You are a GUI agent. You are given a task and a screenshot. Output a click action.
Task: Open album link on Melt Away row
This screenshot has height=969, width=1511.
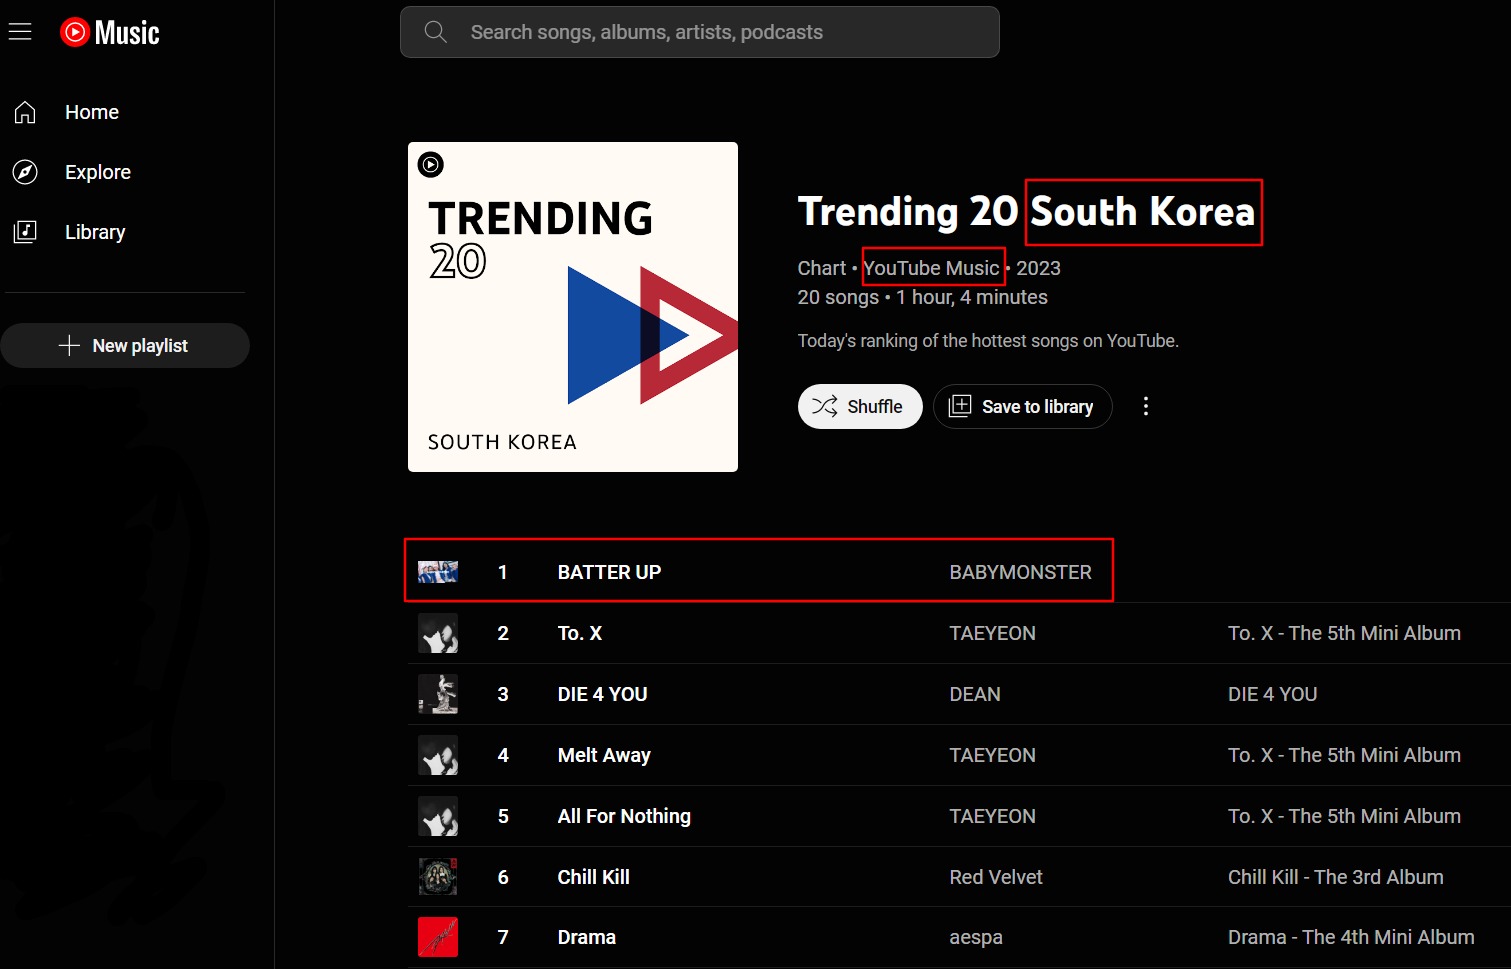[x=1344, y=755]
